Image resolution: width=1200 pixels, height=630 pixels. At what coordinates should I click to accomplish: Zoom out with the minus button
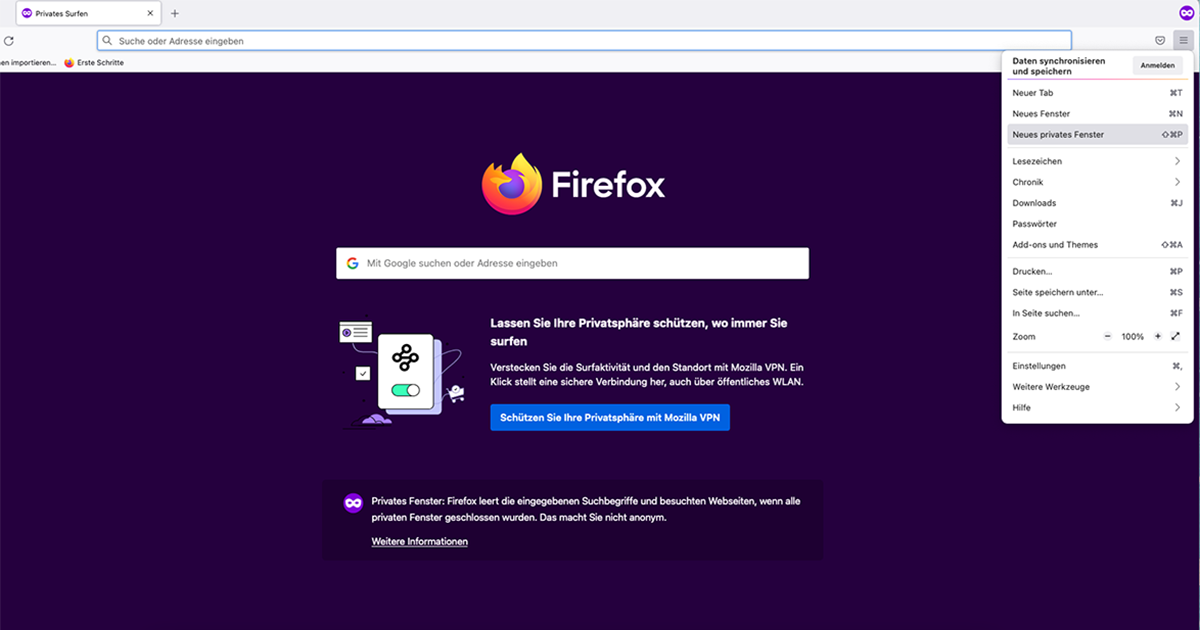[x=1107, y=337]
